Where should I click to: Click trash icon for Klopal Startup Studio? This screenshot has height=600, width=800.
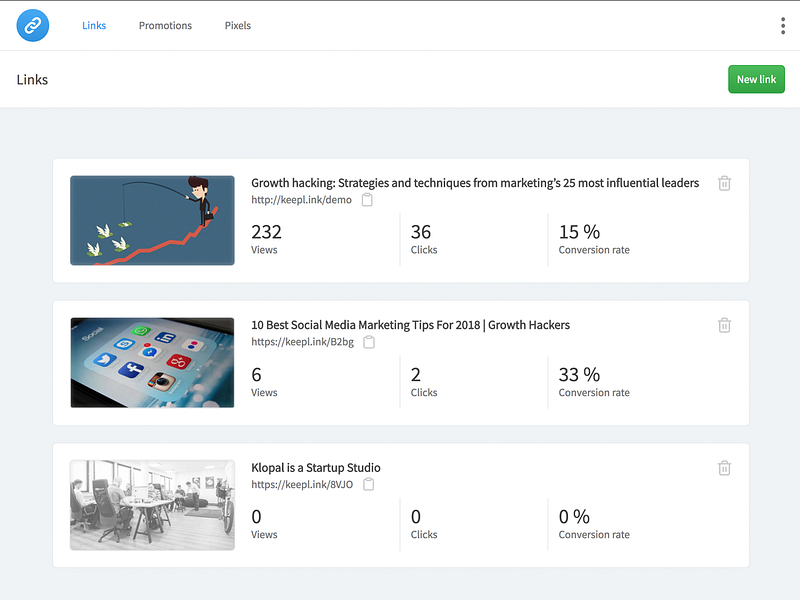click(x=724, y=468)
